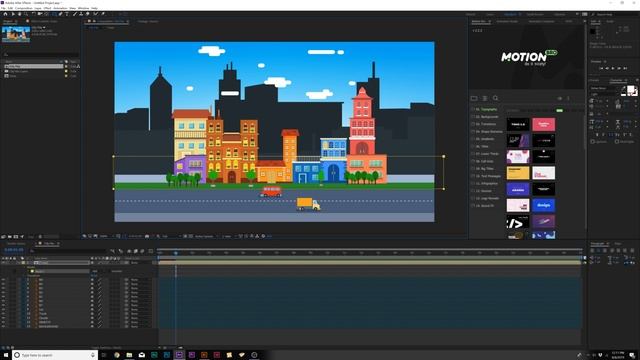Create a new folder in the Project panel
The image size is (640, 360).
pyautogui.click(x=9, y=236)
